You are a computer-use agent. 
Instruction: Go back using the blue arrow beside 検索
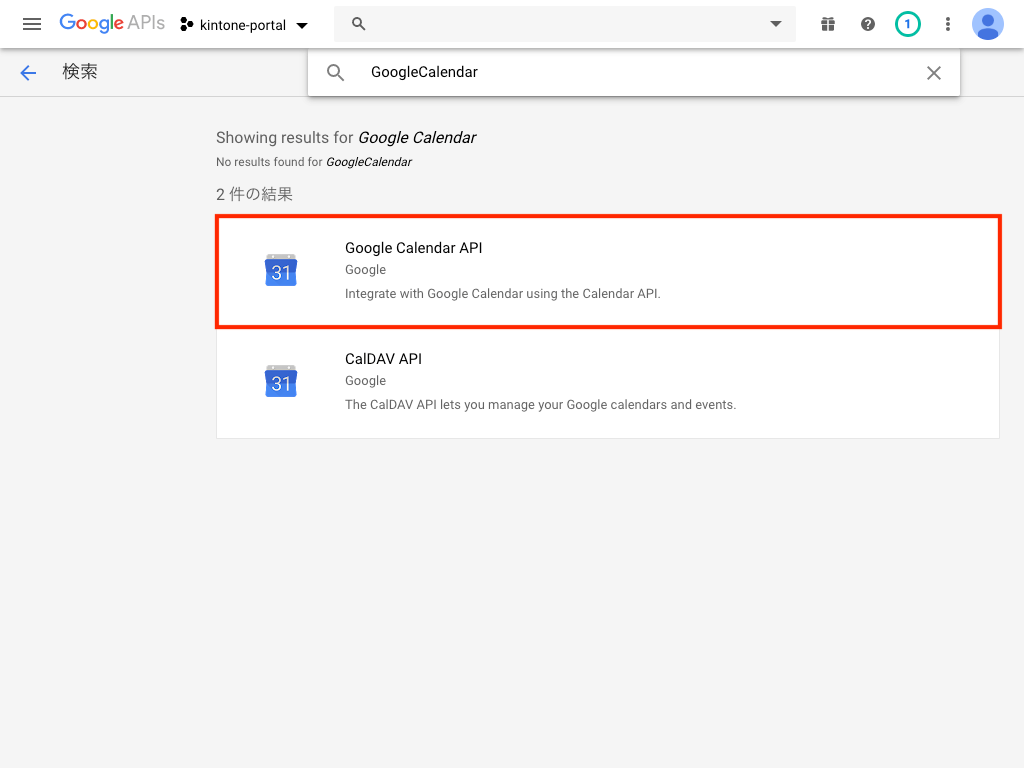pyautogui.click(x=28, y=72)
